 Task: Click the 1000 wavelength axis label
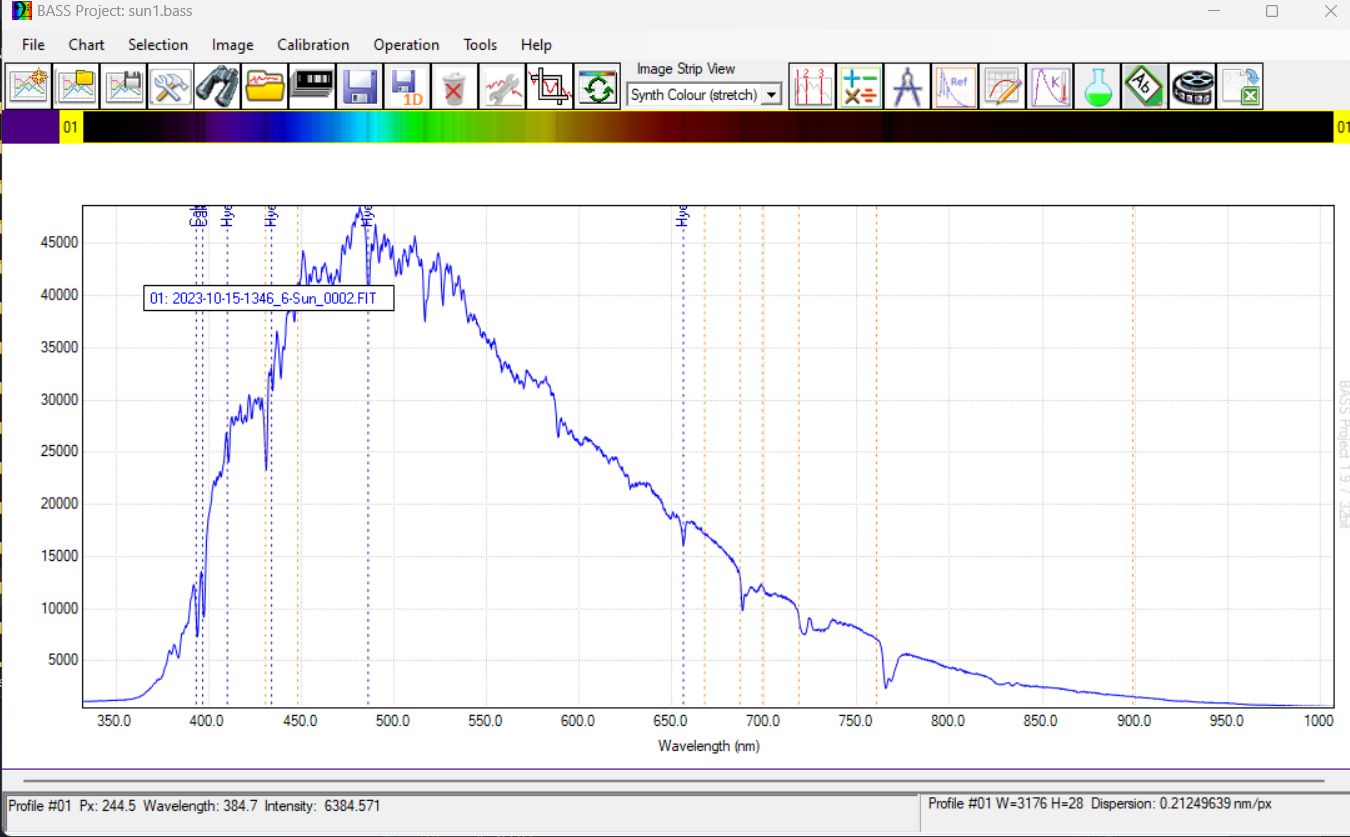pos(1318,720)
